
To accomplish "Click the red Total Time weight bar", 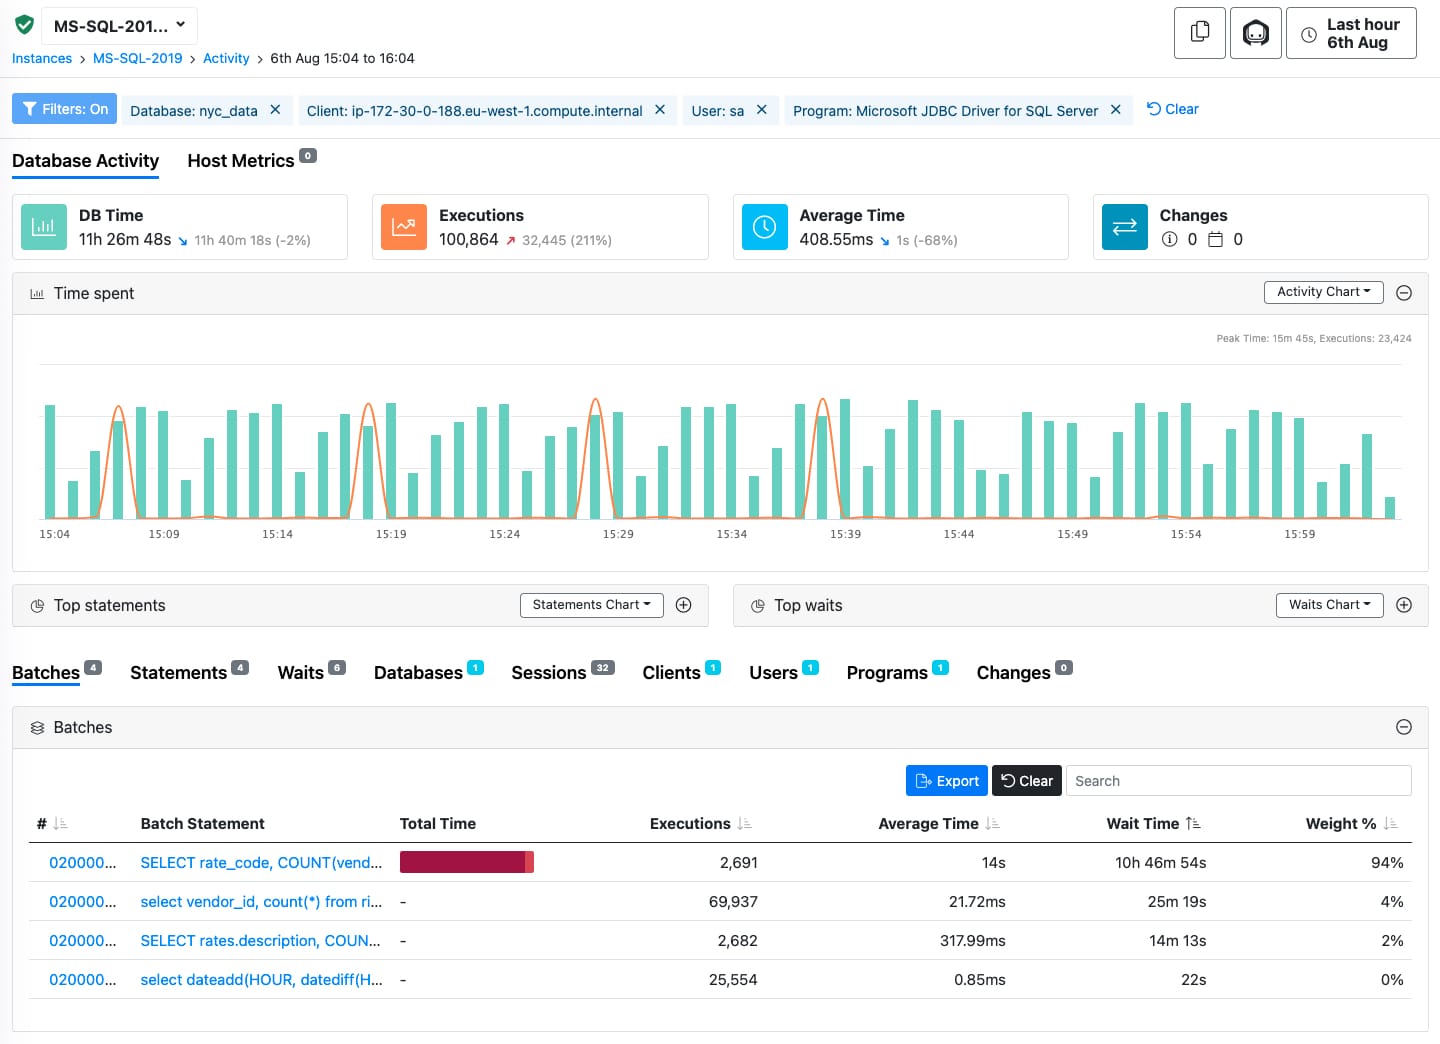I will click(x=466, y=861).
